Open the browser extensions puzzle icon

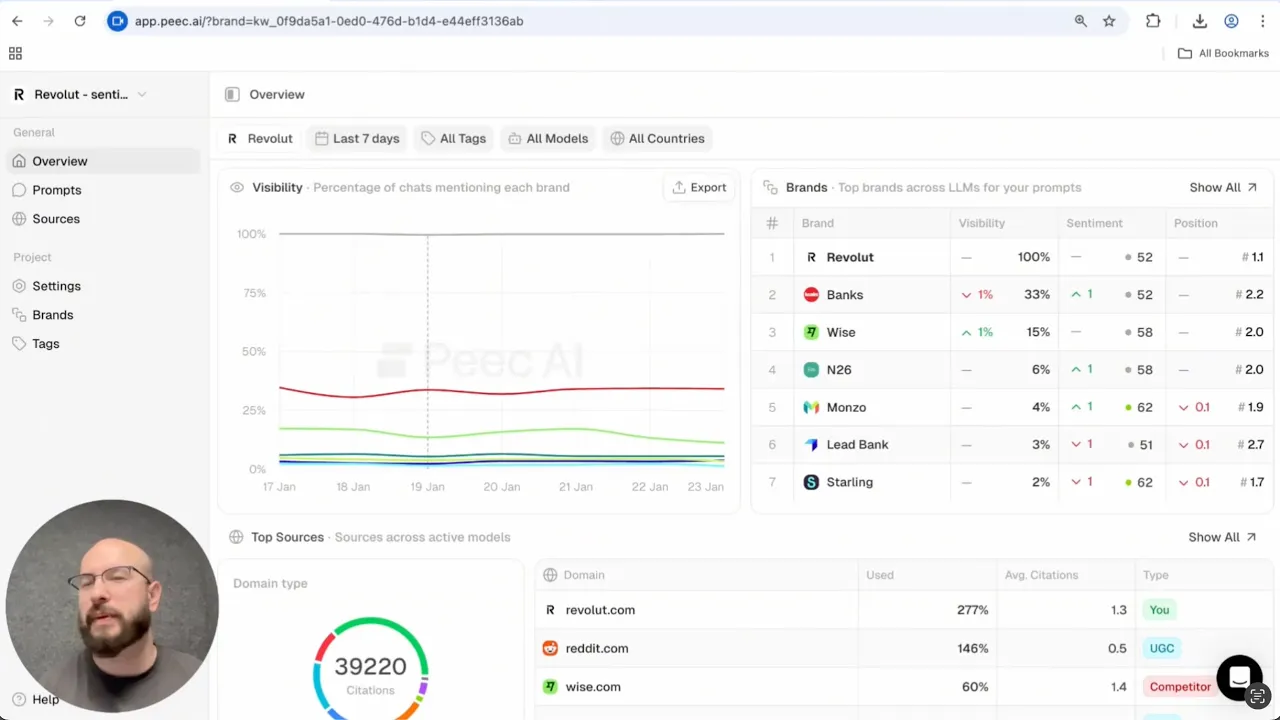coord(1153,21)
